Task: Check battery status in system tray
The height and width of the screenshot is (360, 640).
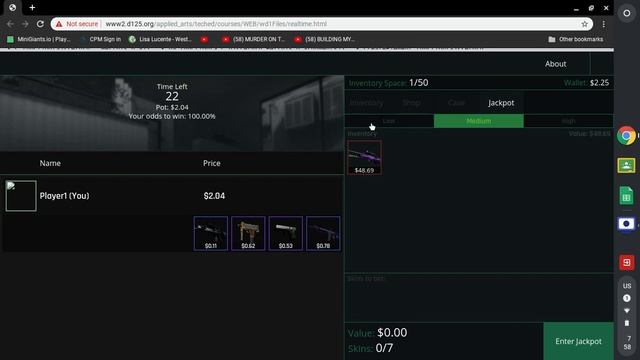Action: click(627, 323)
